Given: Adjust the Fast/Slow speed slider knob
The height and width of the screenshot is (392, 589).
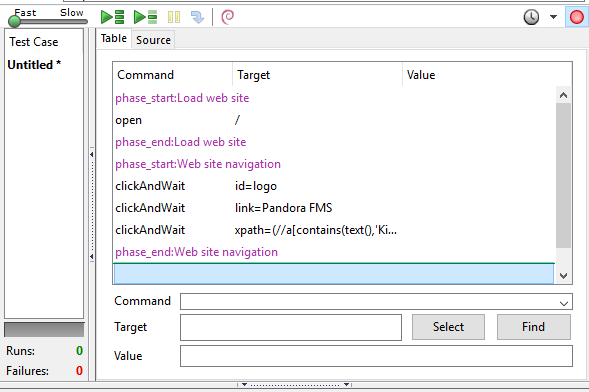Looking at the screenshot, I should (14, 21).
